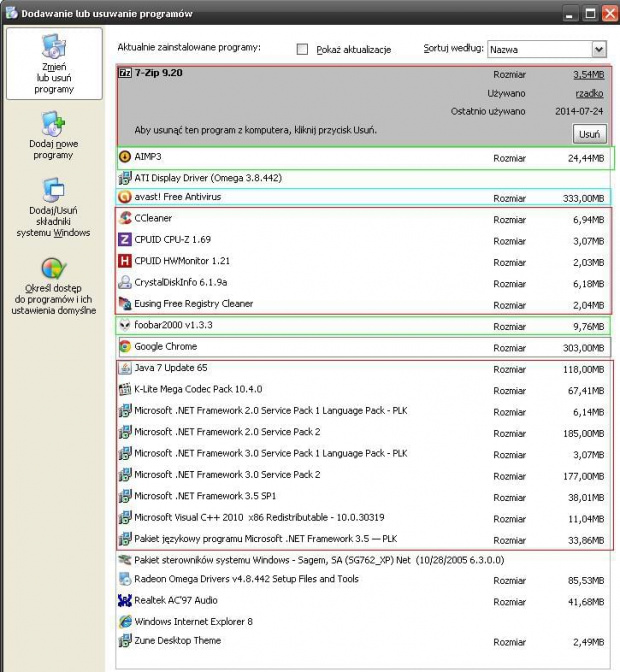The width and height of the screenshot is (620, 672).
Task: Click the CCleaner icon
Action: pos(125,218)
